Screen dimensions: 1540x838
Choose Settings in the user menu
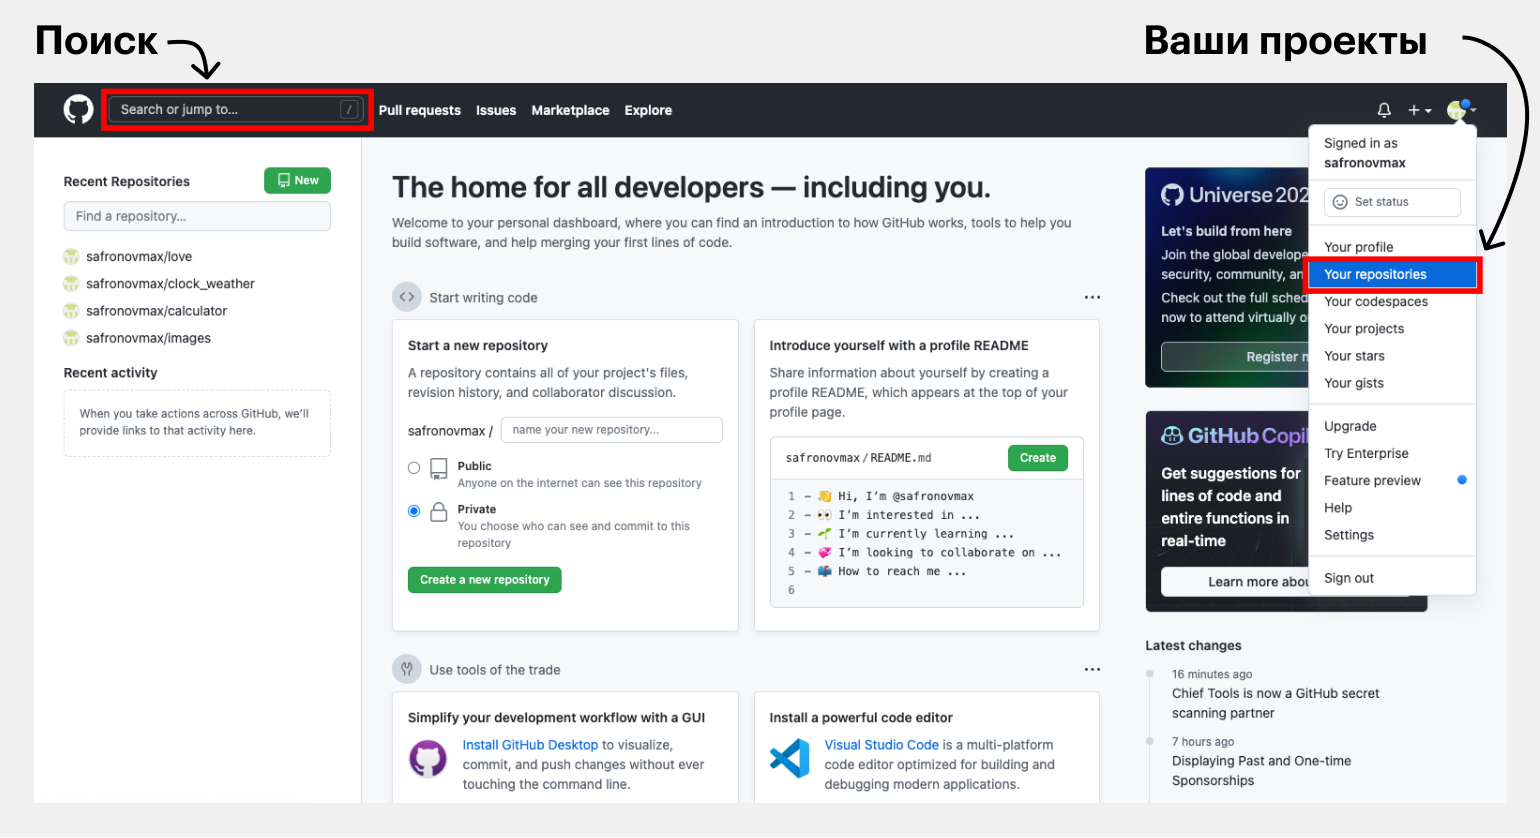tap(1349, 535)
